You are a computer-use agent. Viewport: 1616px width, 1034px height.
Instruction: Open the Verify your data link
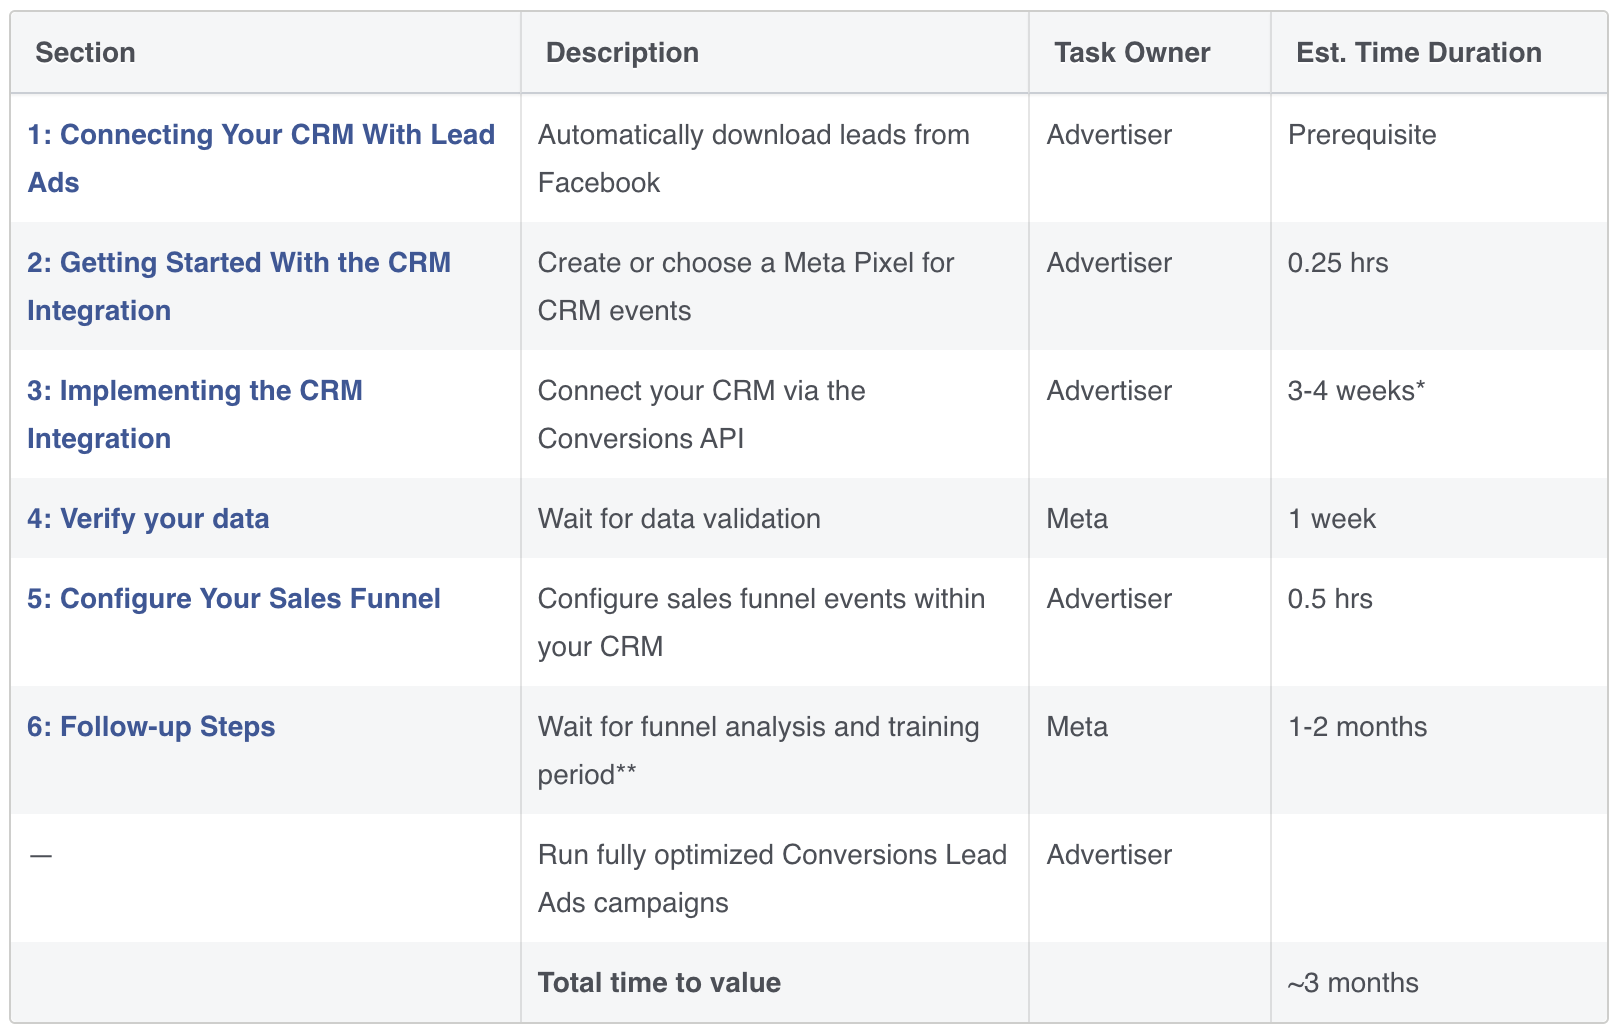[148, 518]
